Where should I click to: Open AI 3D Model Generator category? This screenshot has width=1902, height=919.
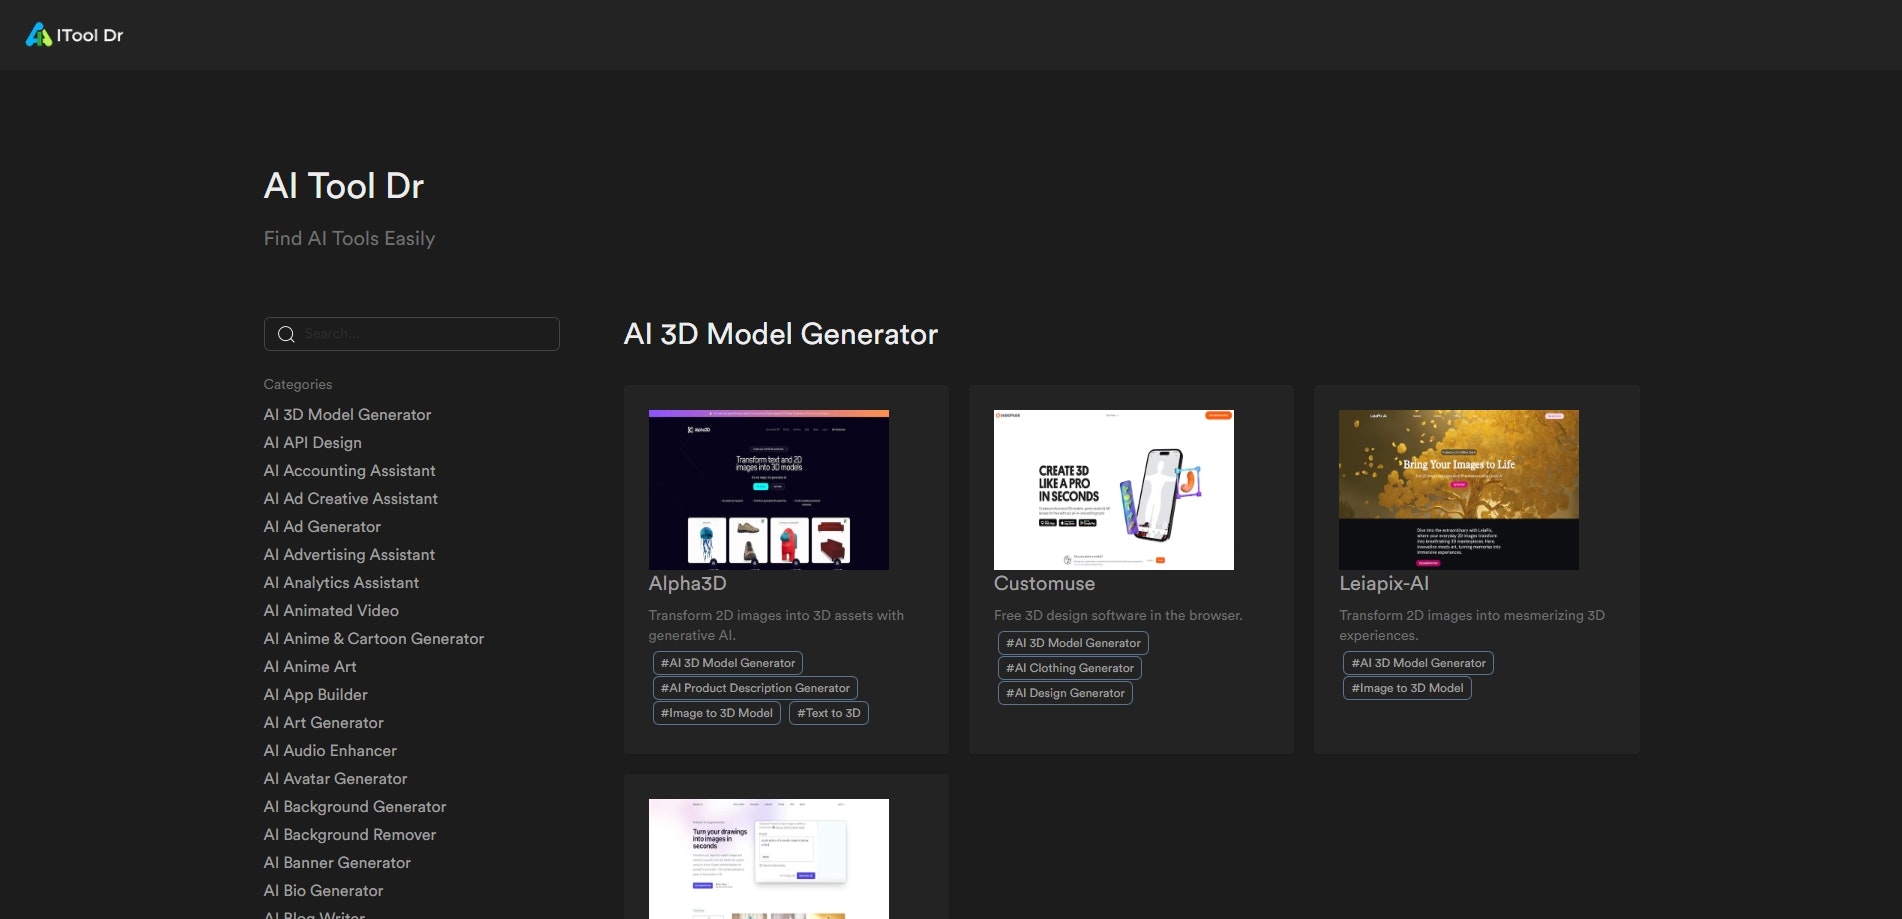coord(347,414)
